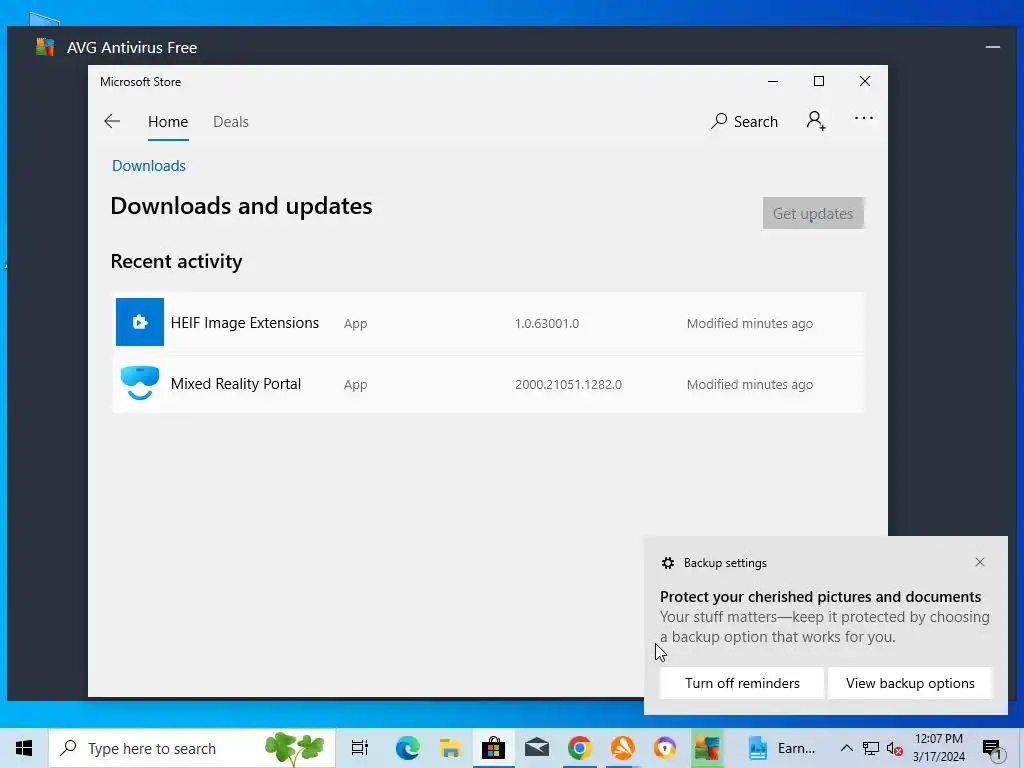Click View backup options
1024x768 pixels.
(x=910, y=683)
